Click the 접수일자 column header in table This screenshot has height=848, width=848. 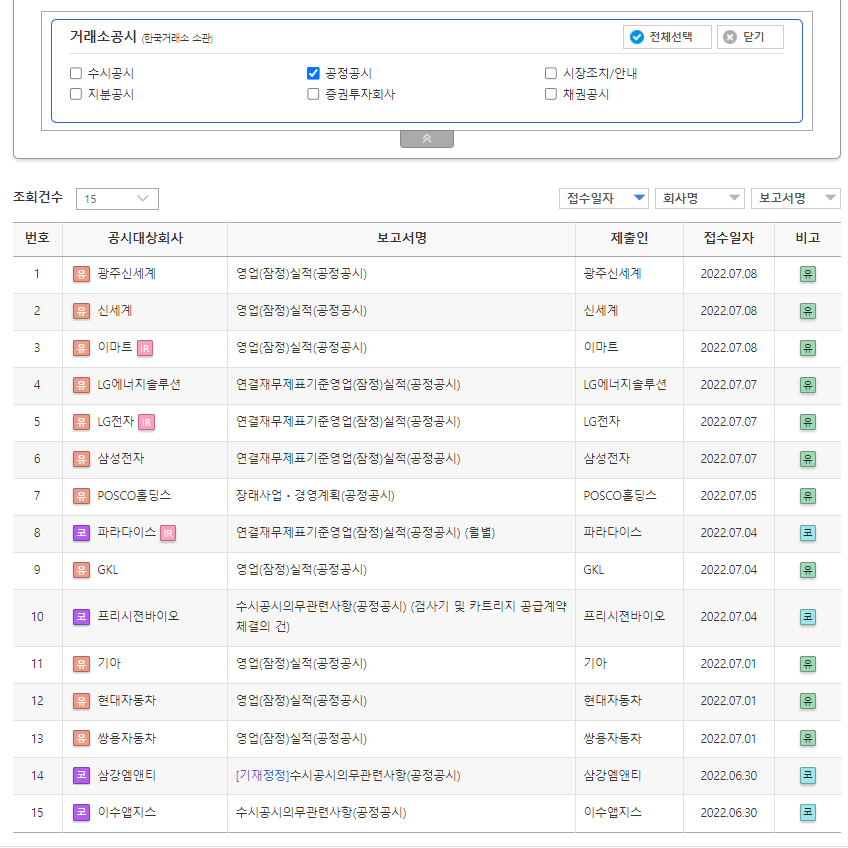click(728, 238)
